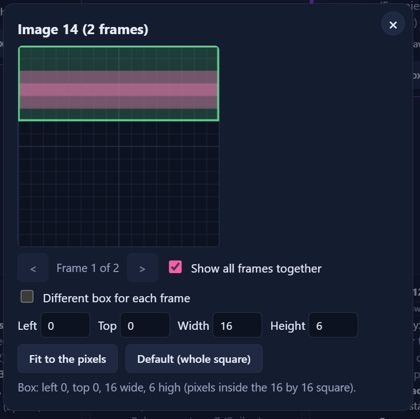420x419 pixels.
Task: Click the Image 14 (2 frames) title
Action: (83, 29)
